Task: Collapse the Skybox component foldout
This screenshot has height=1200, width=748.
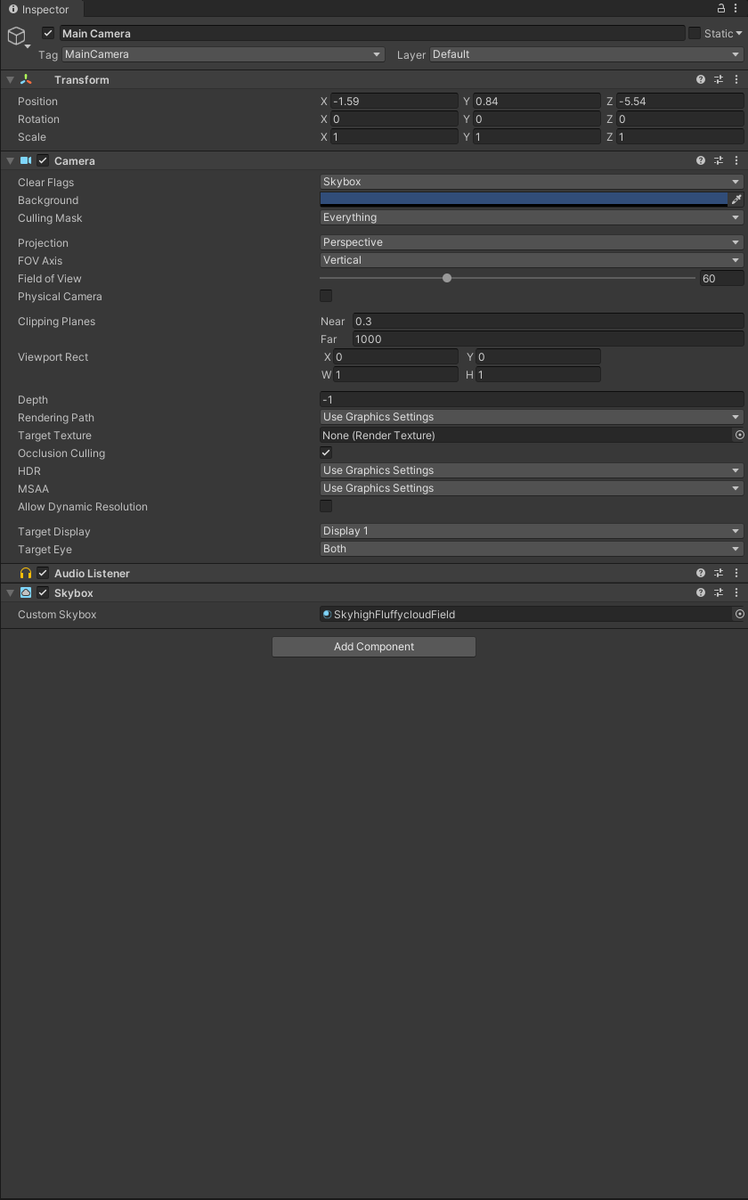Action: [x=10, y=594]
